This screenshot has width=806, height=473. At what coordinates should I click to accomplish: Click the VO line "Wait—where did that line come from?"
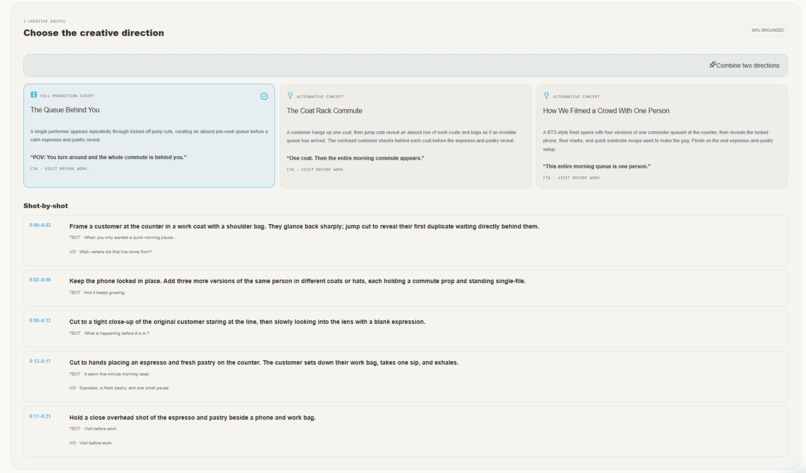[x=111, y=252]
